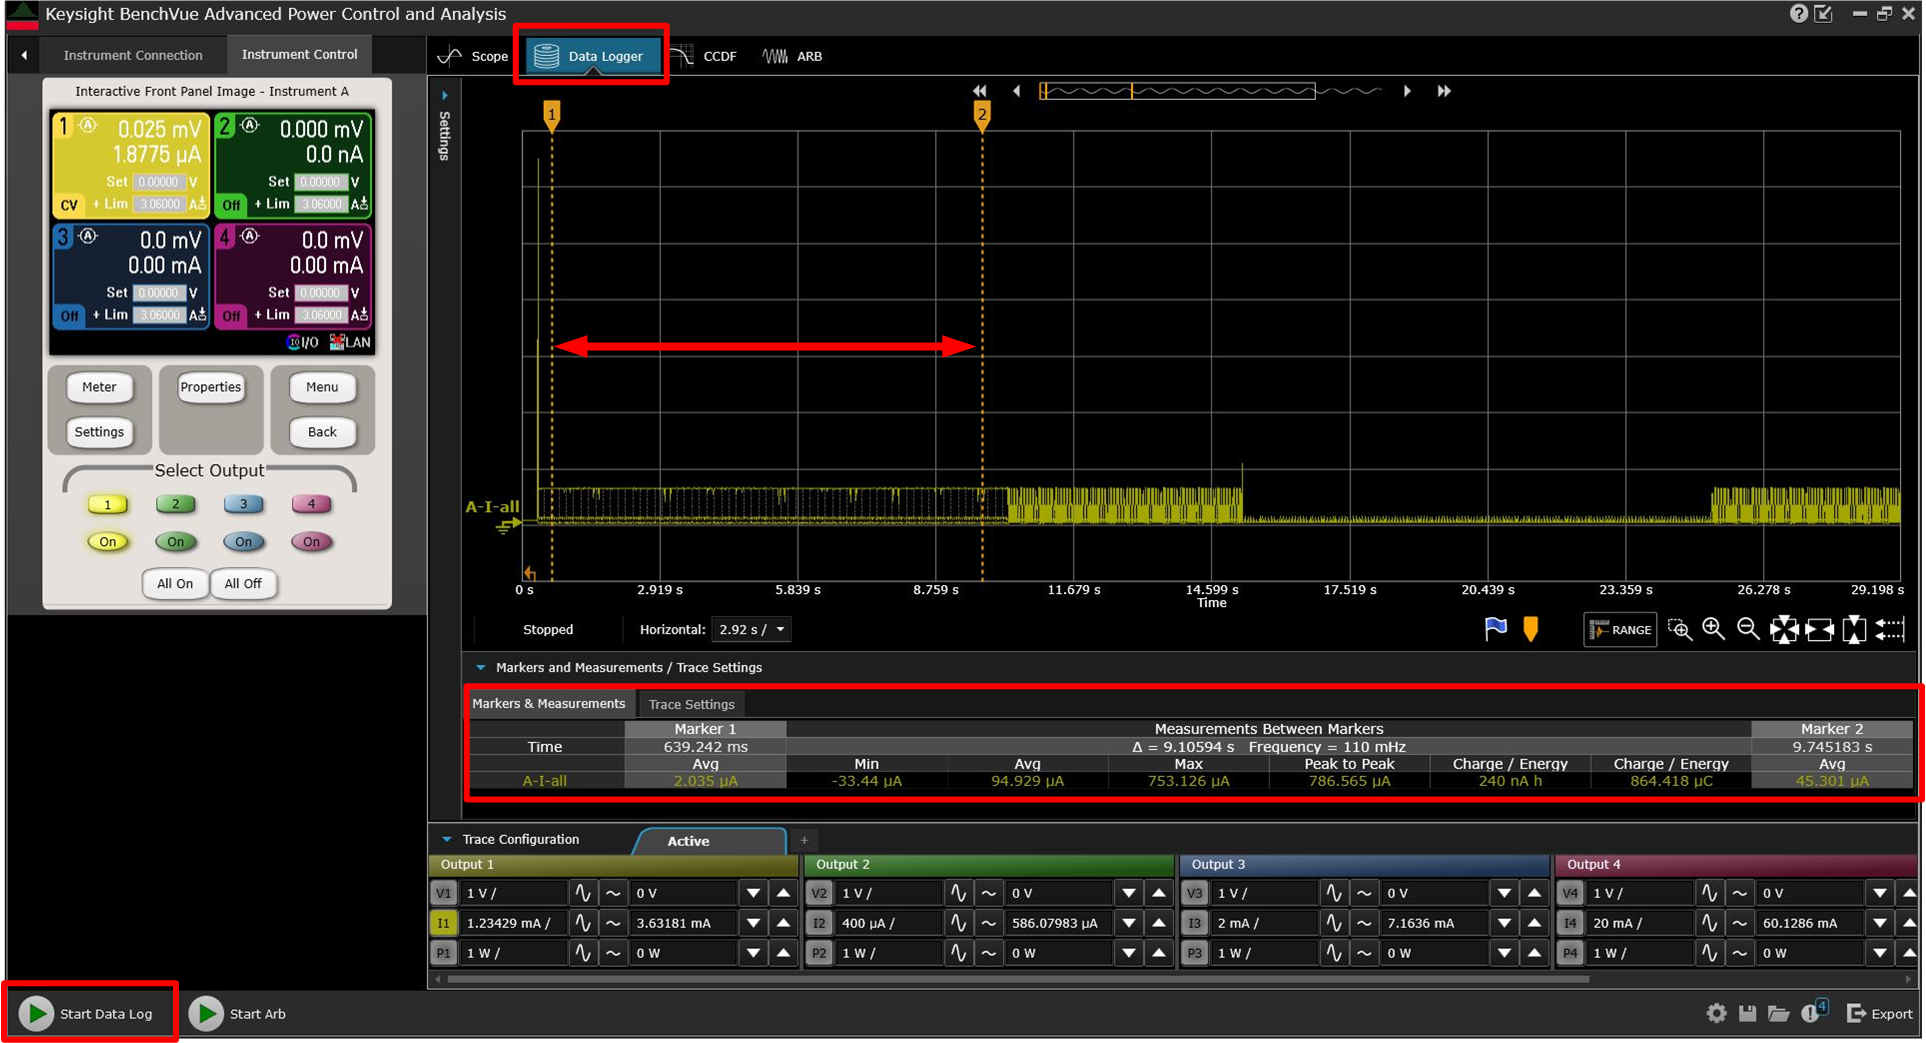Viewport: 1926px width, 1043px height.
Task: Toggle the I2 current trace
Action: pos(819,923)
